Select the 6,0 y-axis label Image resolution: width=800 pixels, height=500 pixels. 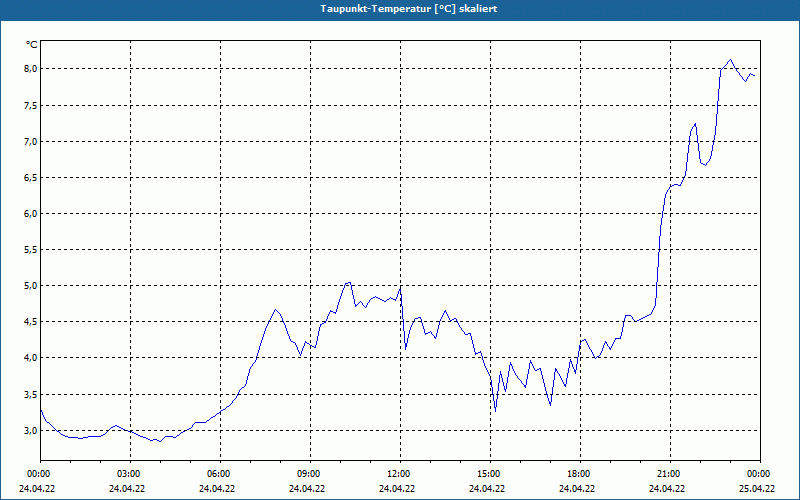point(31,214)
